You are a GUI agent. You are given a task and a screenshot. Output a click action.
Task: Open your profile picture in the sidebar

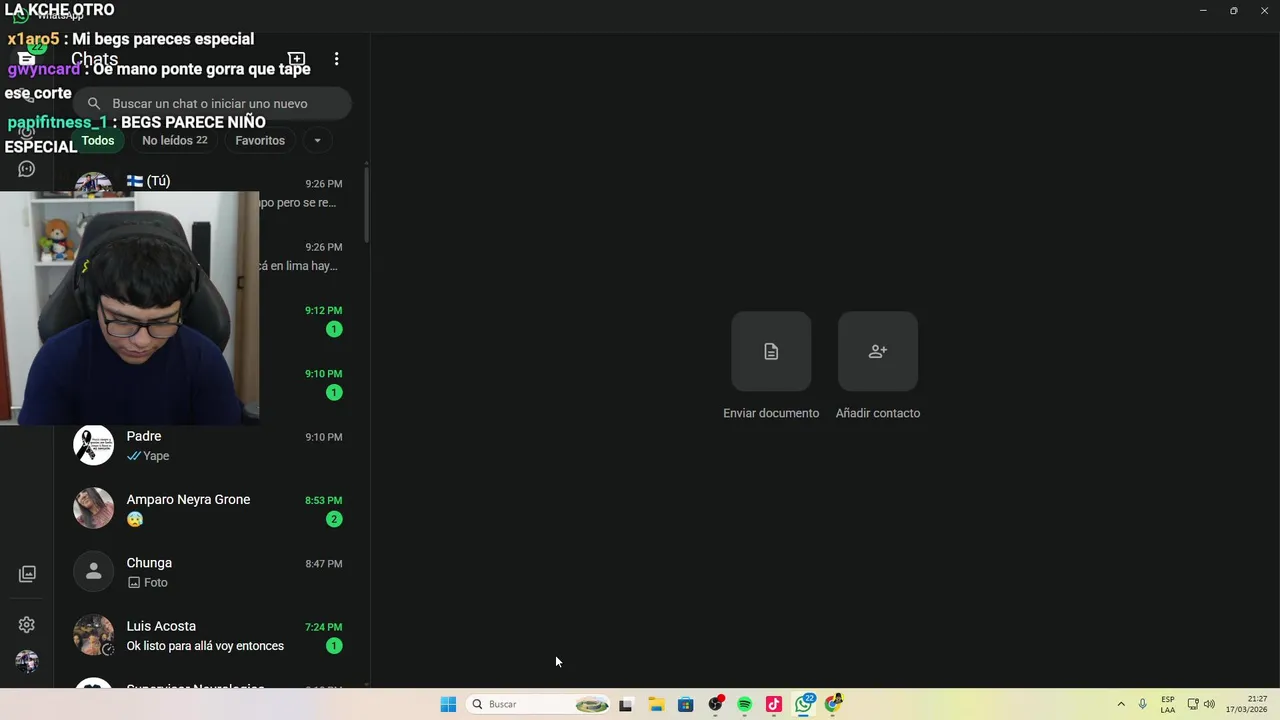point(27,662)
